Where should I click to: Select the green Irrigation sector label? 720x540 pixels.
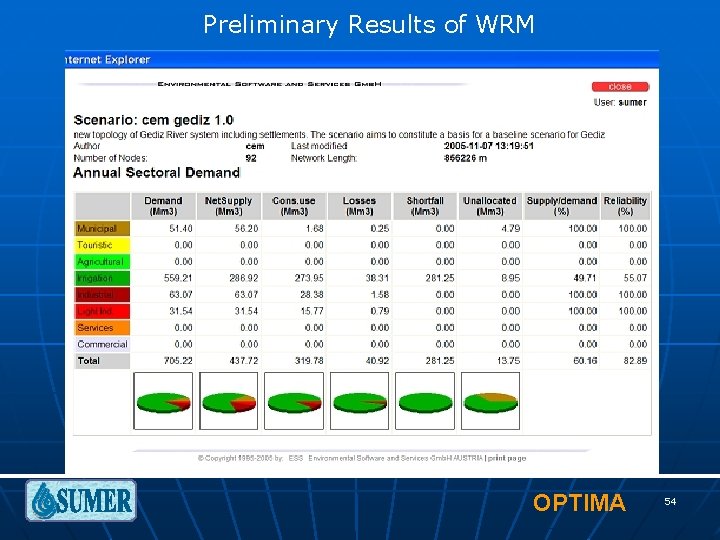pyautogui.click(x=102, y=278)
